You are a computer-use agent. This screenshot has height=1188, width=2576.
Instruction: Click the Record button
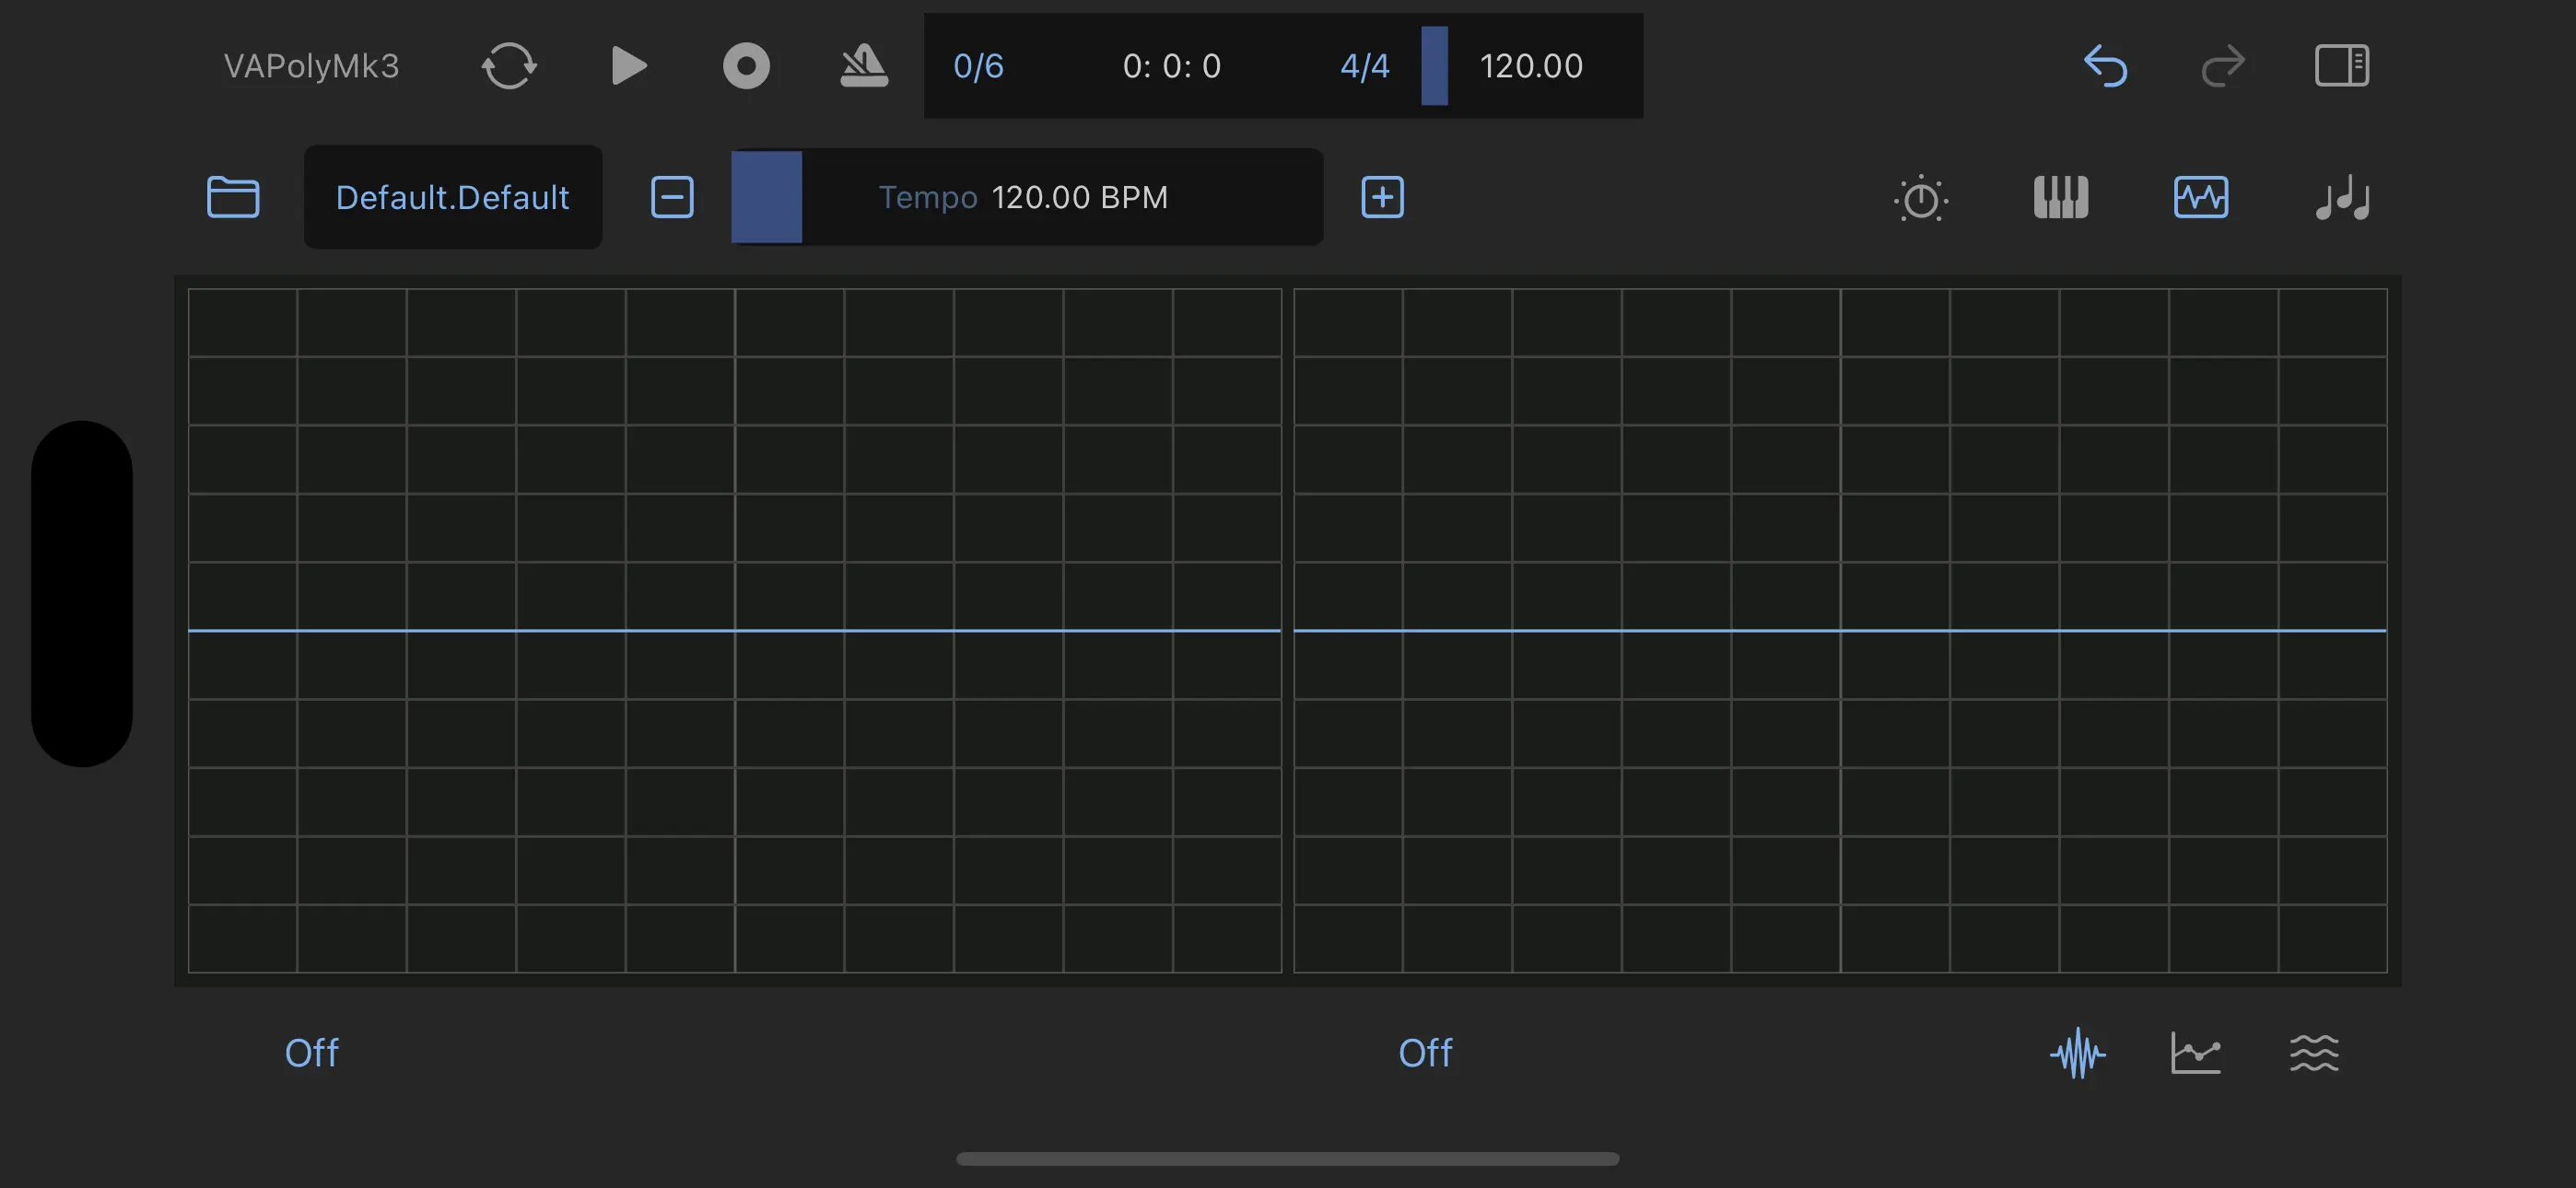pyautogui.click(x=746, y=66)
